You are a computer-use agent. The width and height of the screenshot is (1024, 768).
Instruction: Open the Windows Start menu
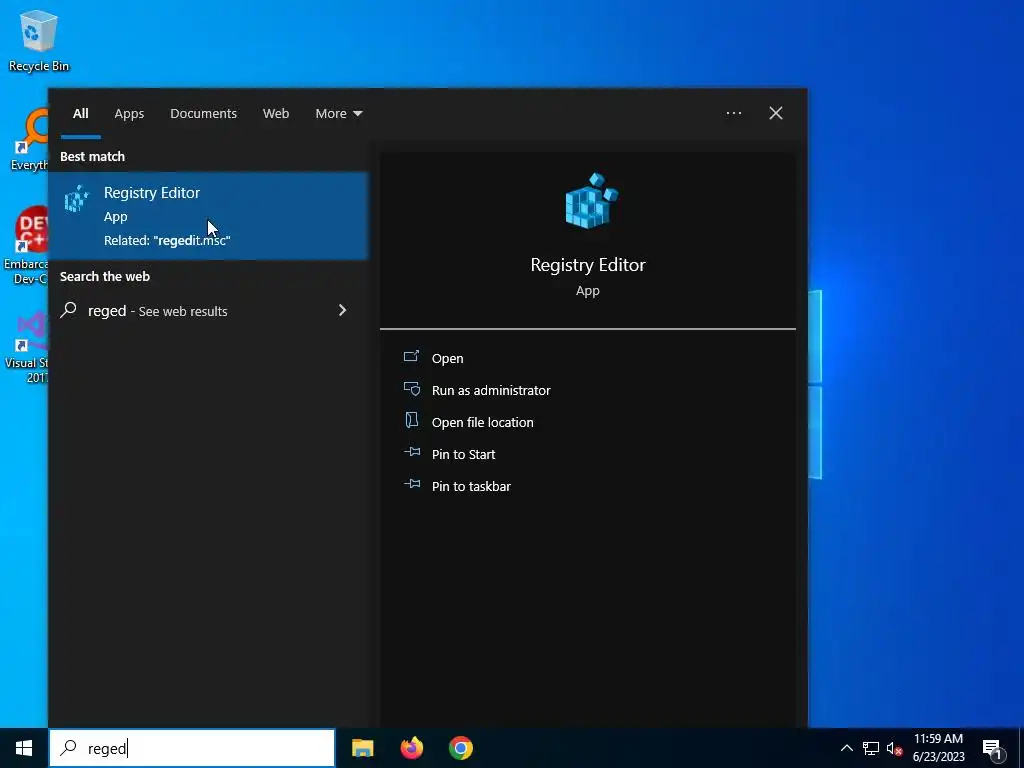[24, 748]
